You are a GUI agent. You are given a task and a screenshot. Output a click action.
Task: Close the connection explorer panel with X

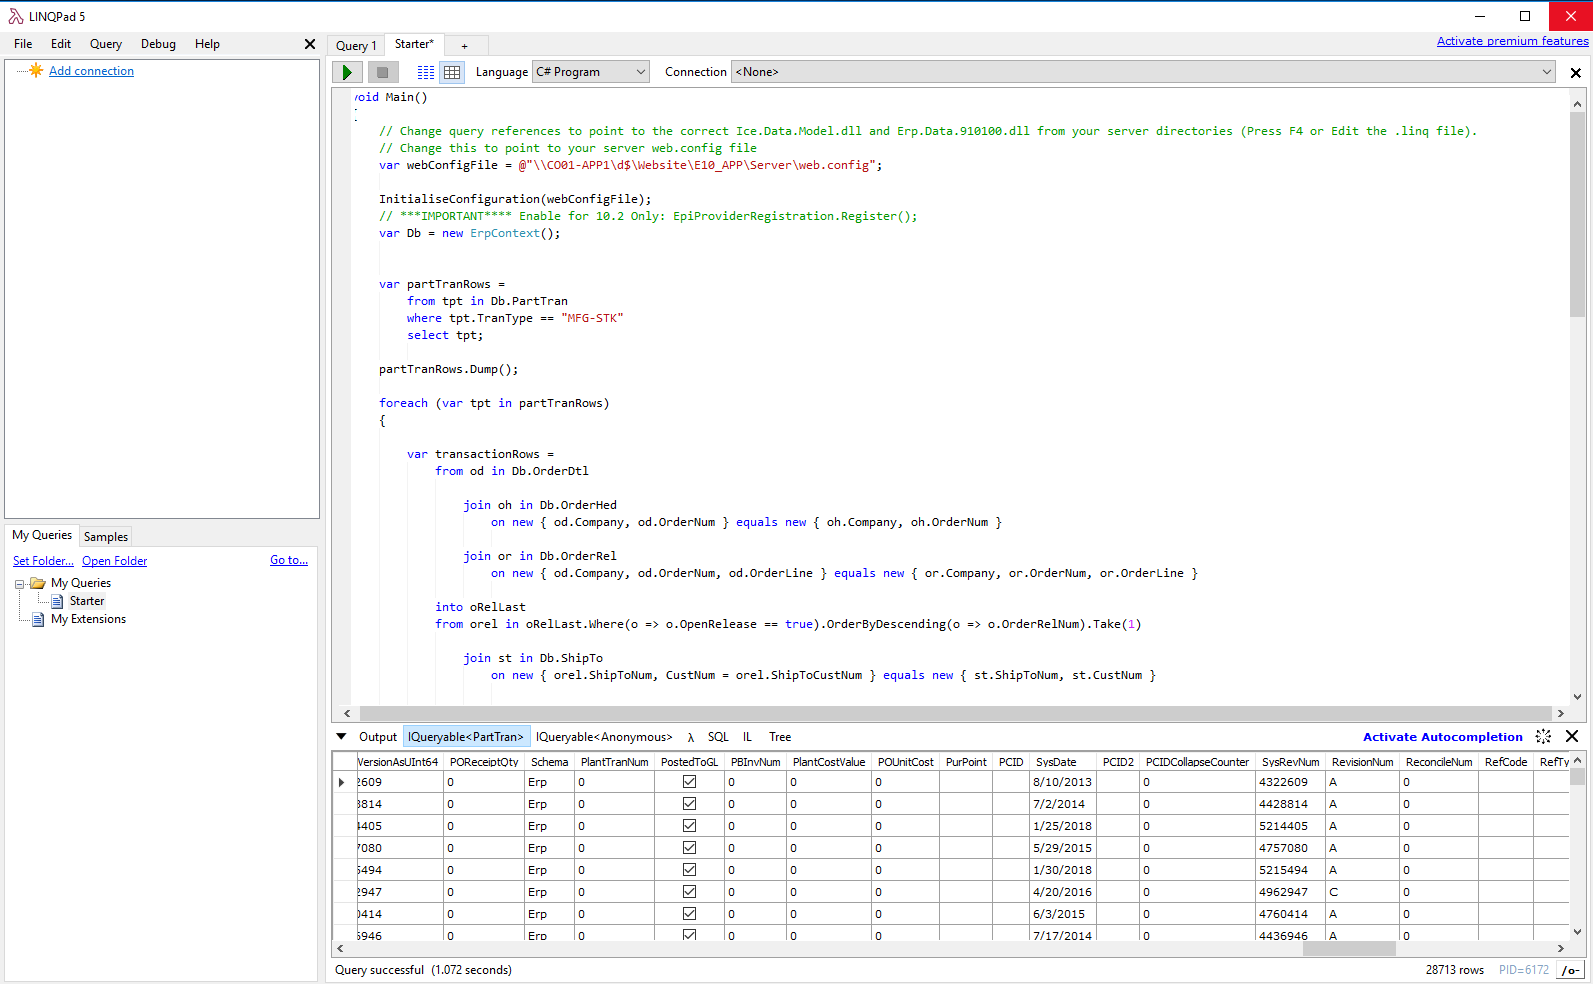point(310,44)
